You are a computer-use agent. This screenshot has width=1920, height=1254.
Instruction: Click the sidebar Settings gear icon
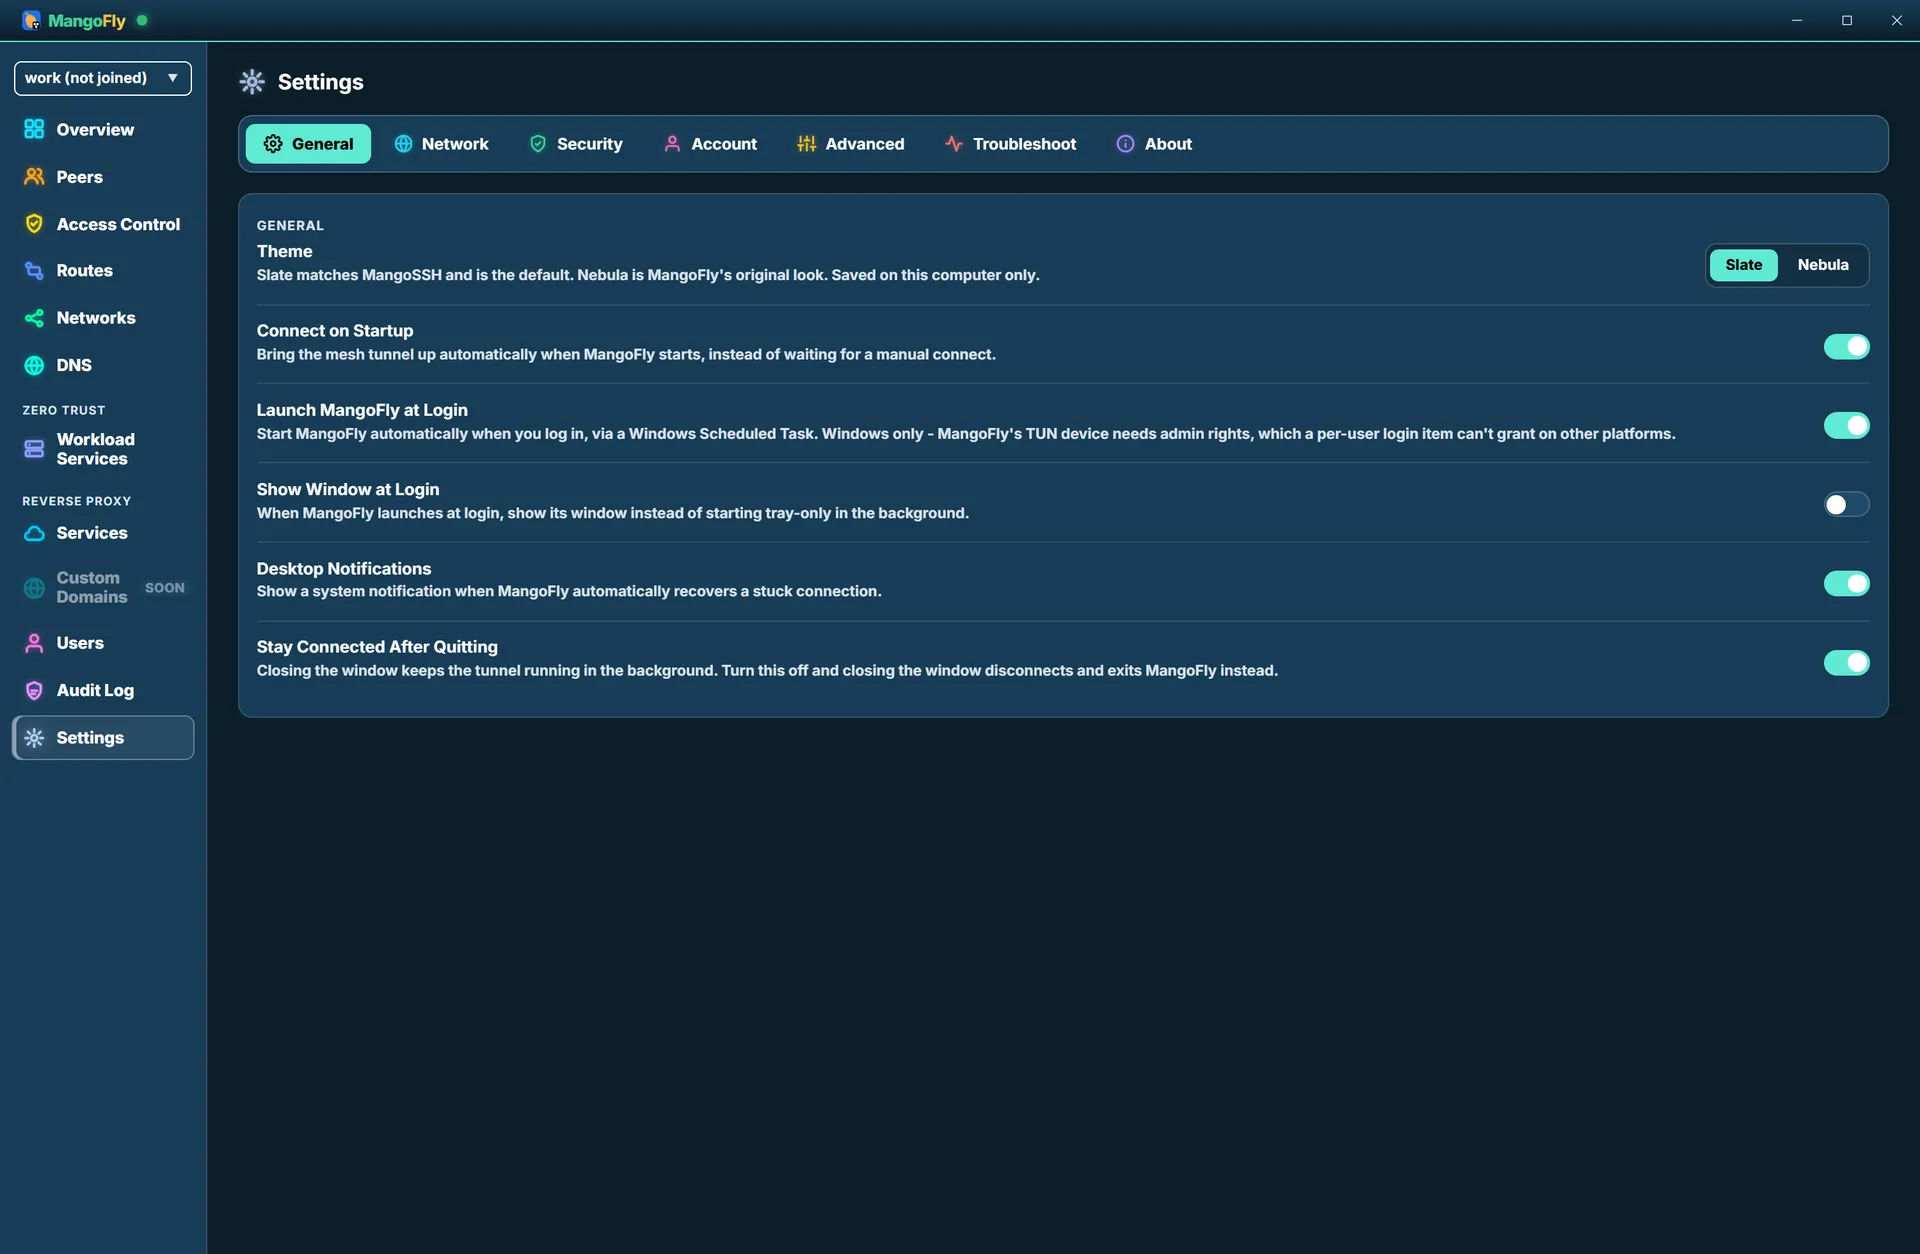click(x=34, y=738)
